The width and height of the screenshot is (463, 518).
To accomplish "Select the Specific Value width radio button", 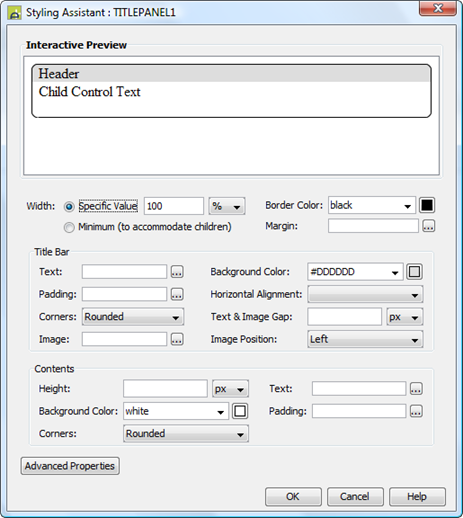I will pyautogui.click(x=69, y=207).
